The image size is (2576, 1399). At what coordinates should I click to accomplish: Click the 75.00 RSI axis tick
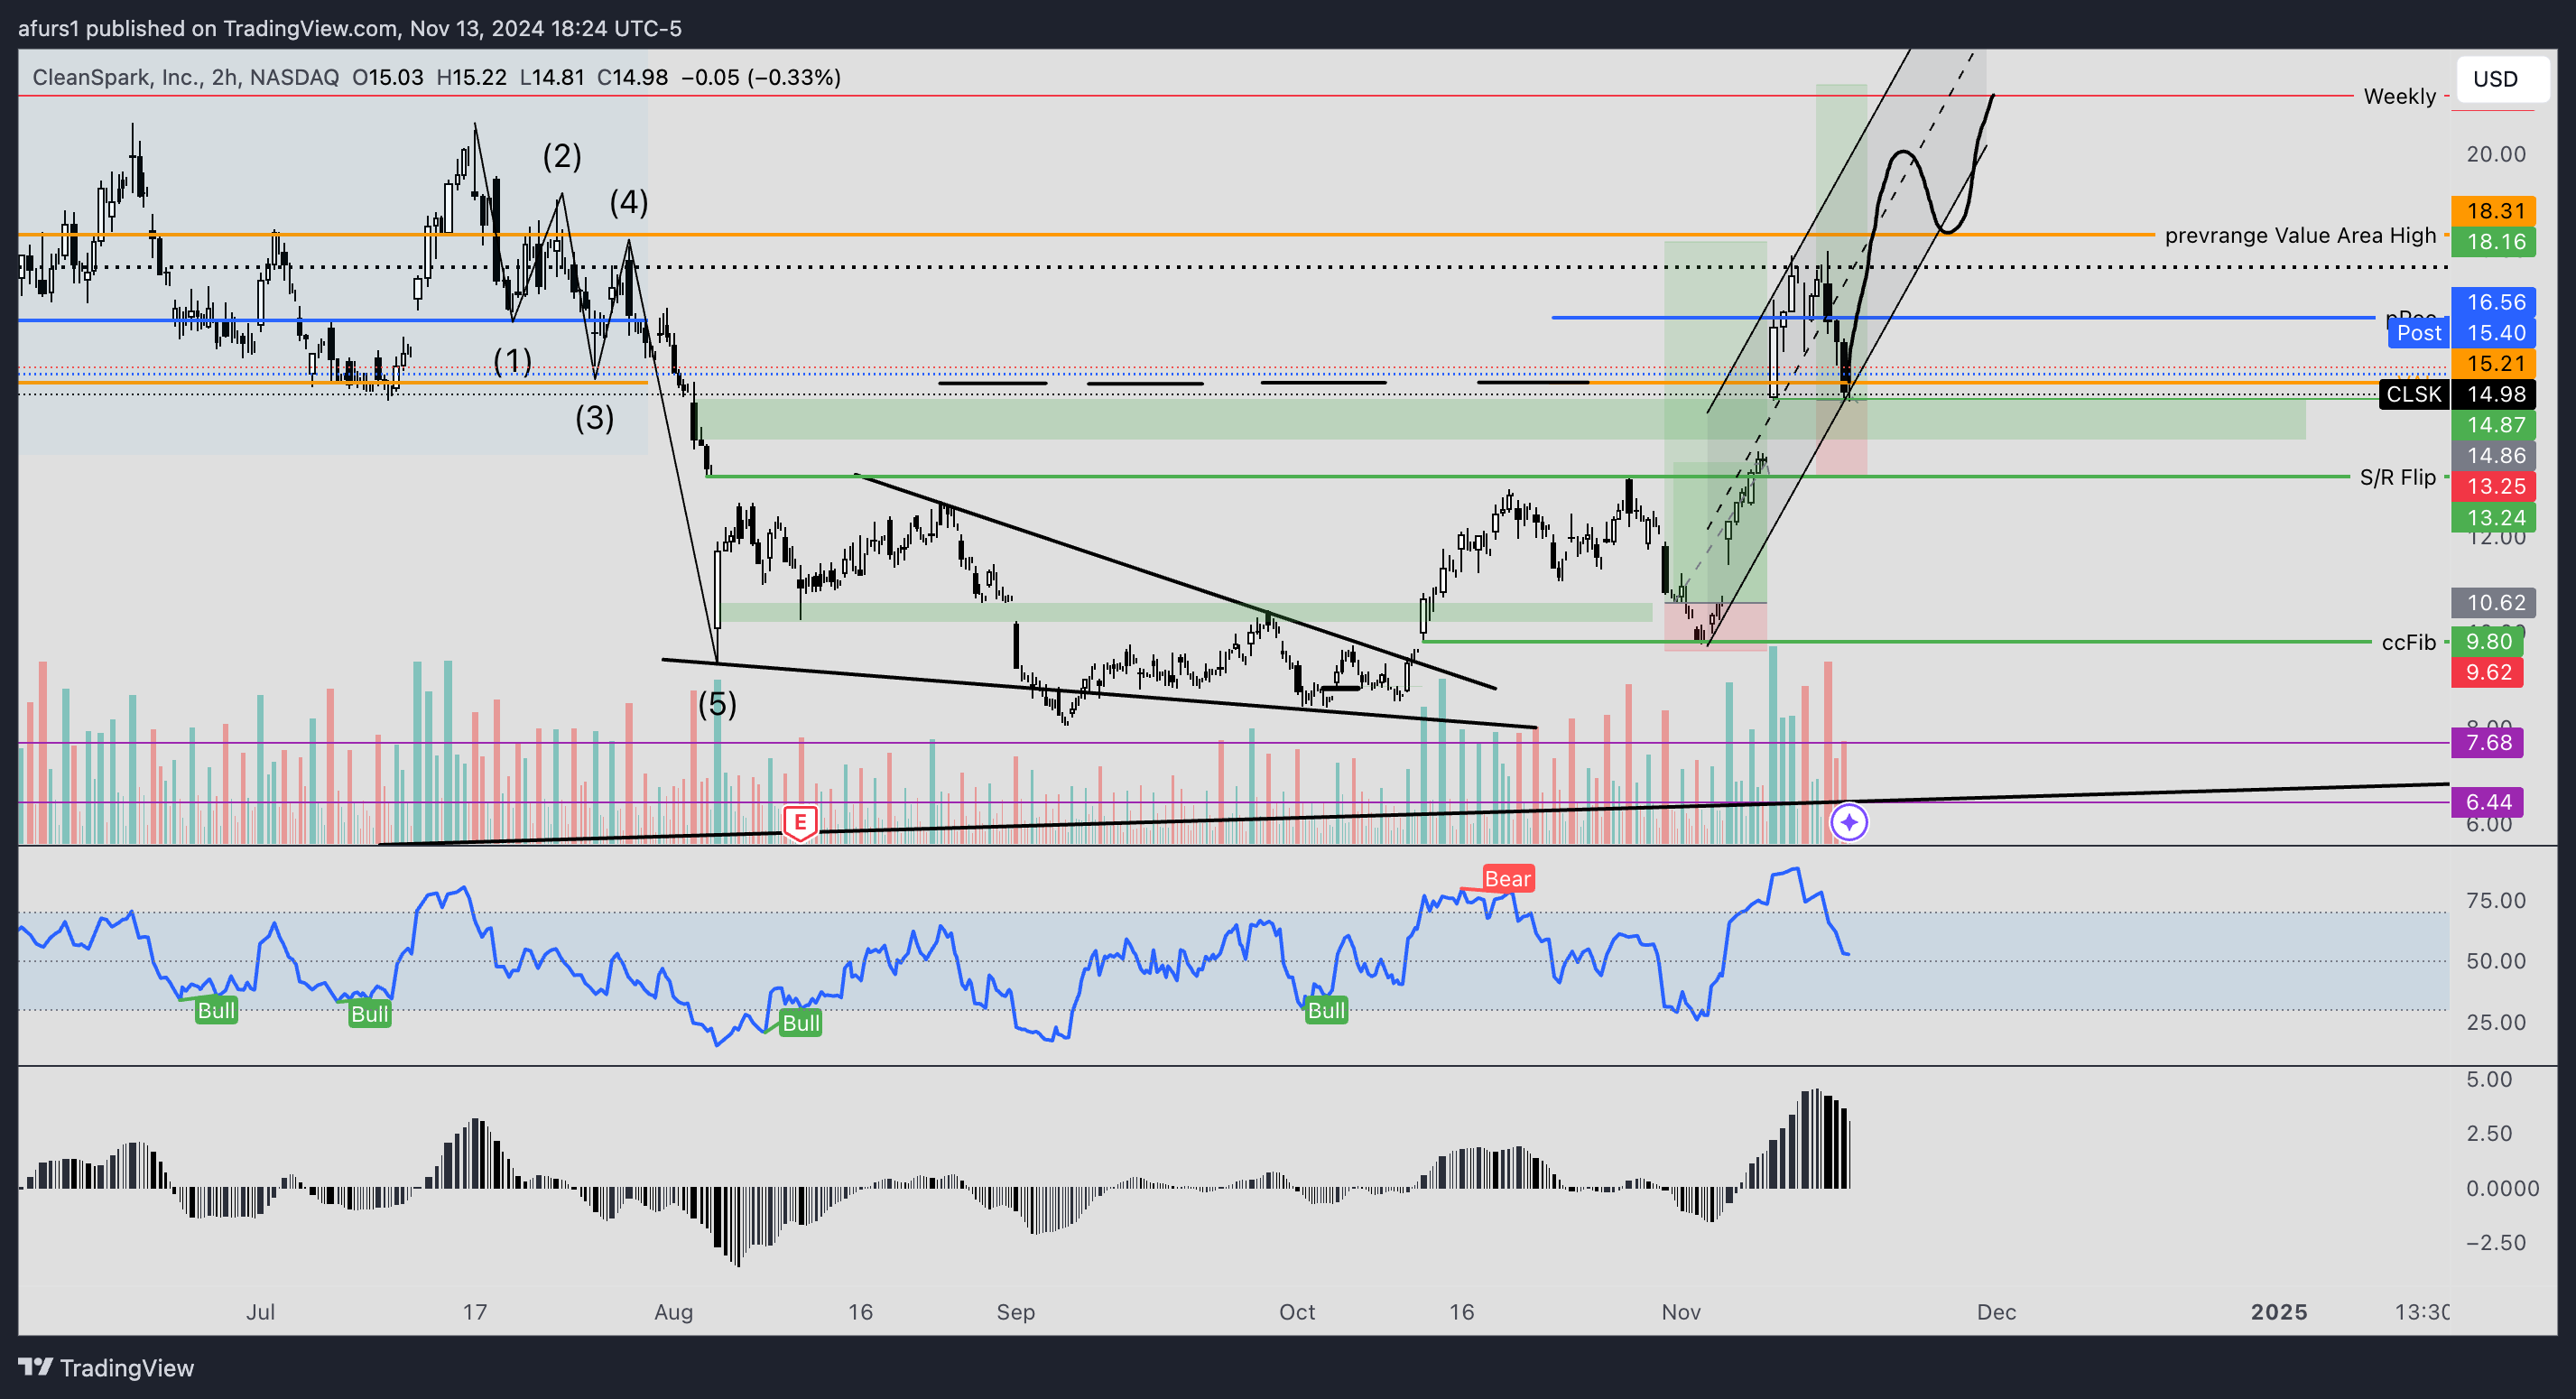click(2495, 901)
